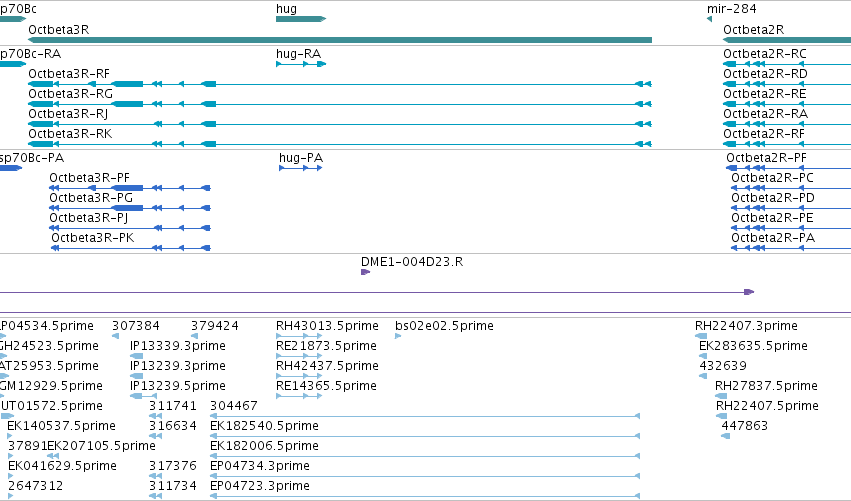Select protein Octbeta3R-PF
This screenshot has width=851, height=501.
tap(90, 178)
